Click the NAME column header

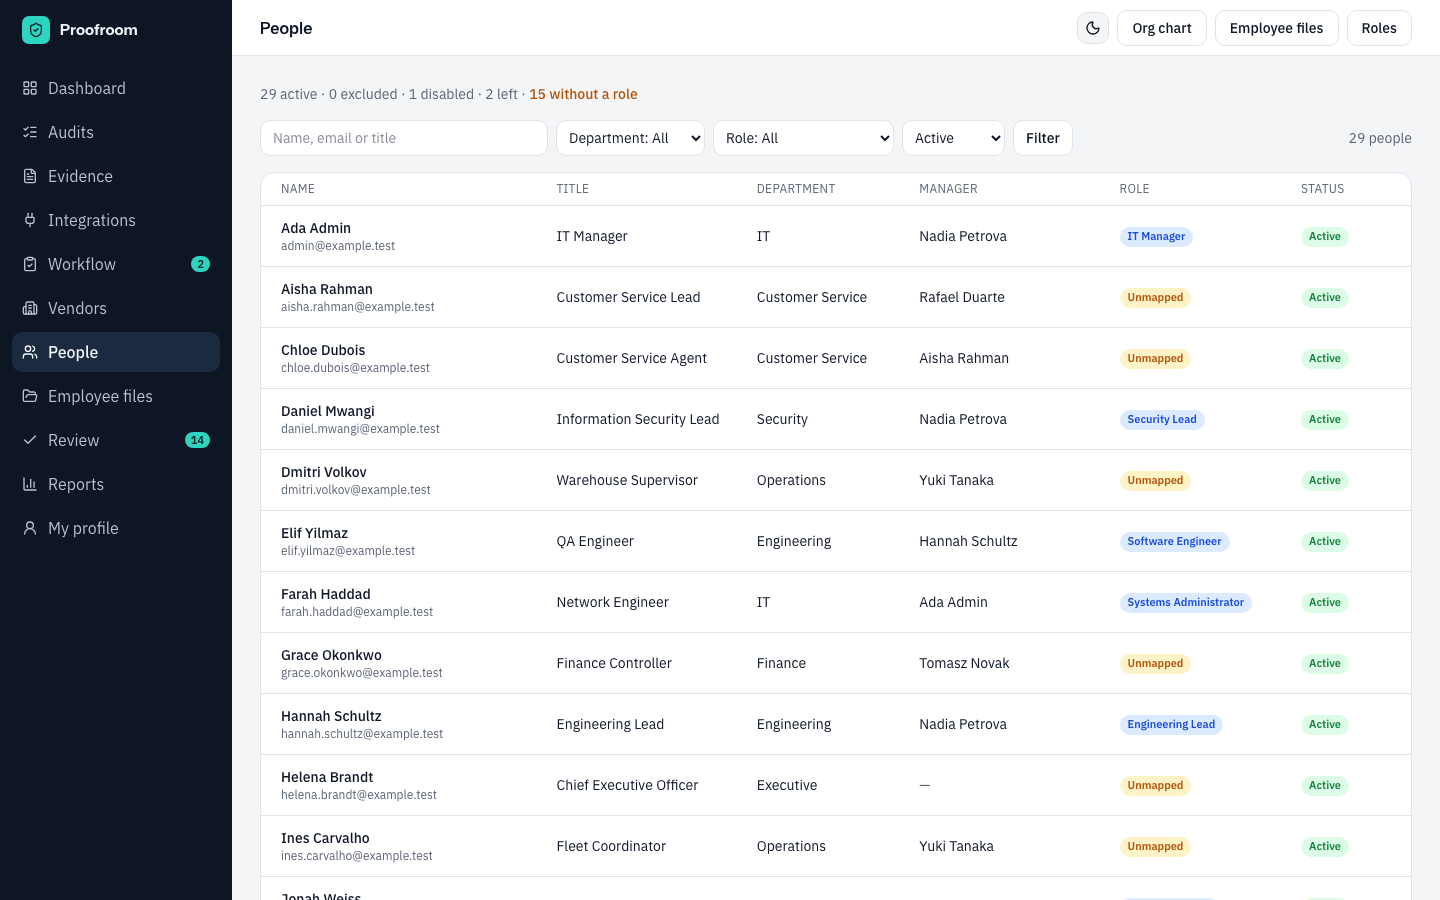298,189
